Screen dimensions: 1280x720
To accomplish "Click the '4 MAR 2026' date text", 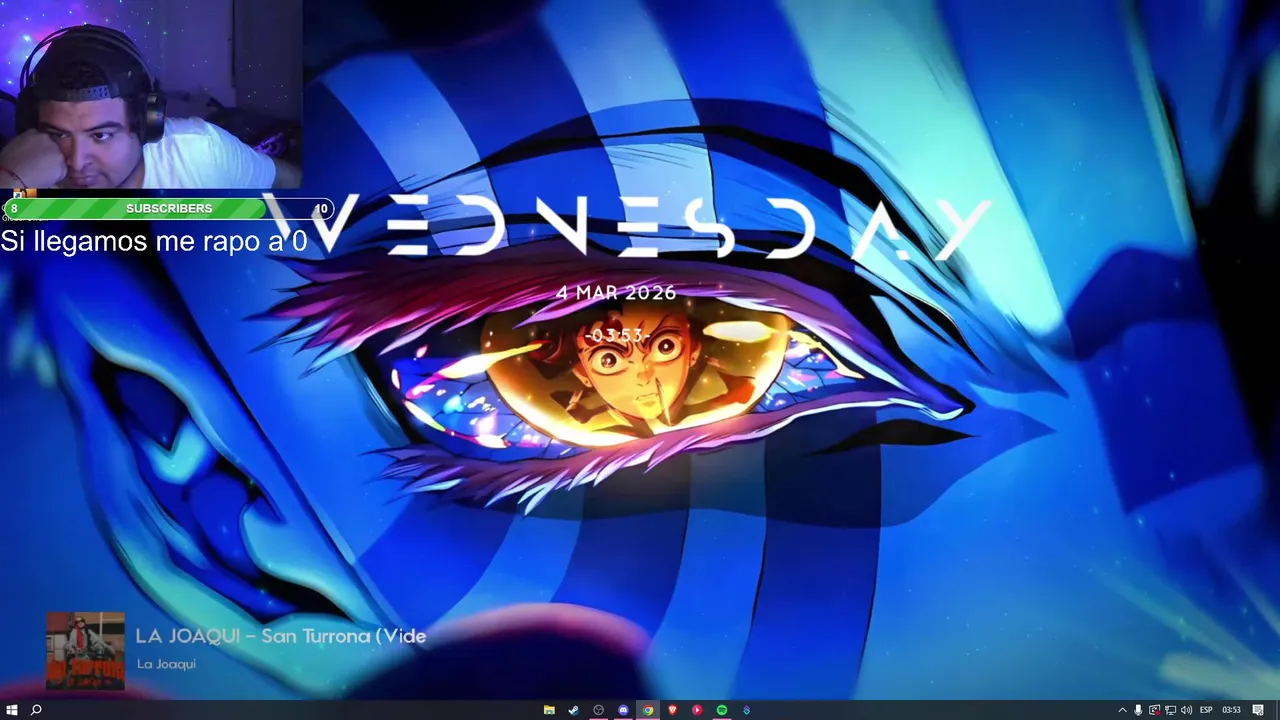I will tap(616, 293).
